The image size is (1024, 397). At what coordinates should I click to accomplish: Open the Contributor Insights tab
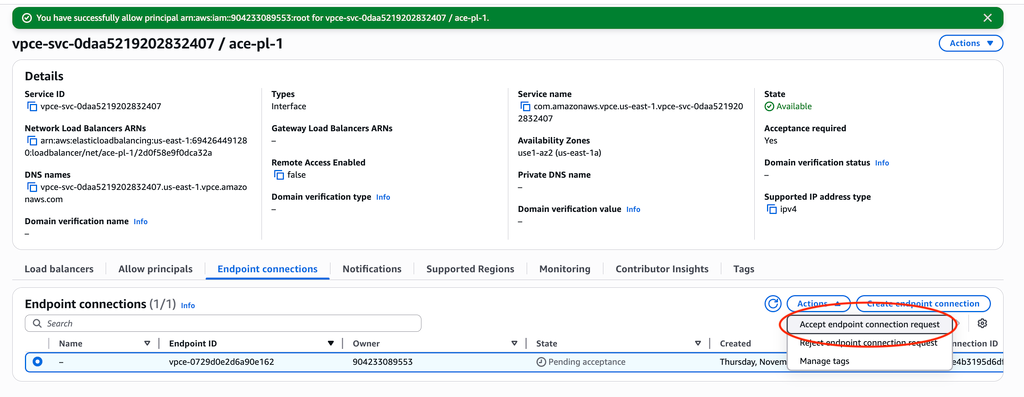pyautogui.click(x=662, y=269)
